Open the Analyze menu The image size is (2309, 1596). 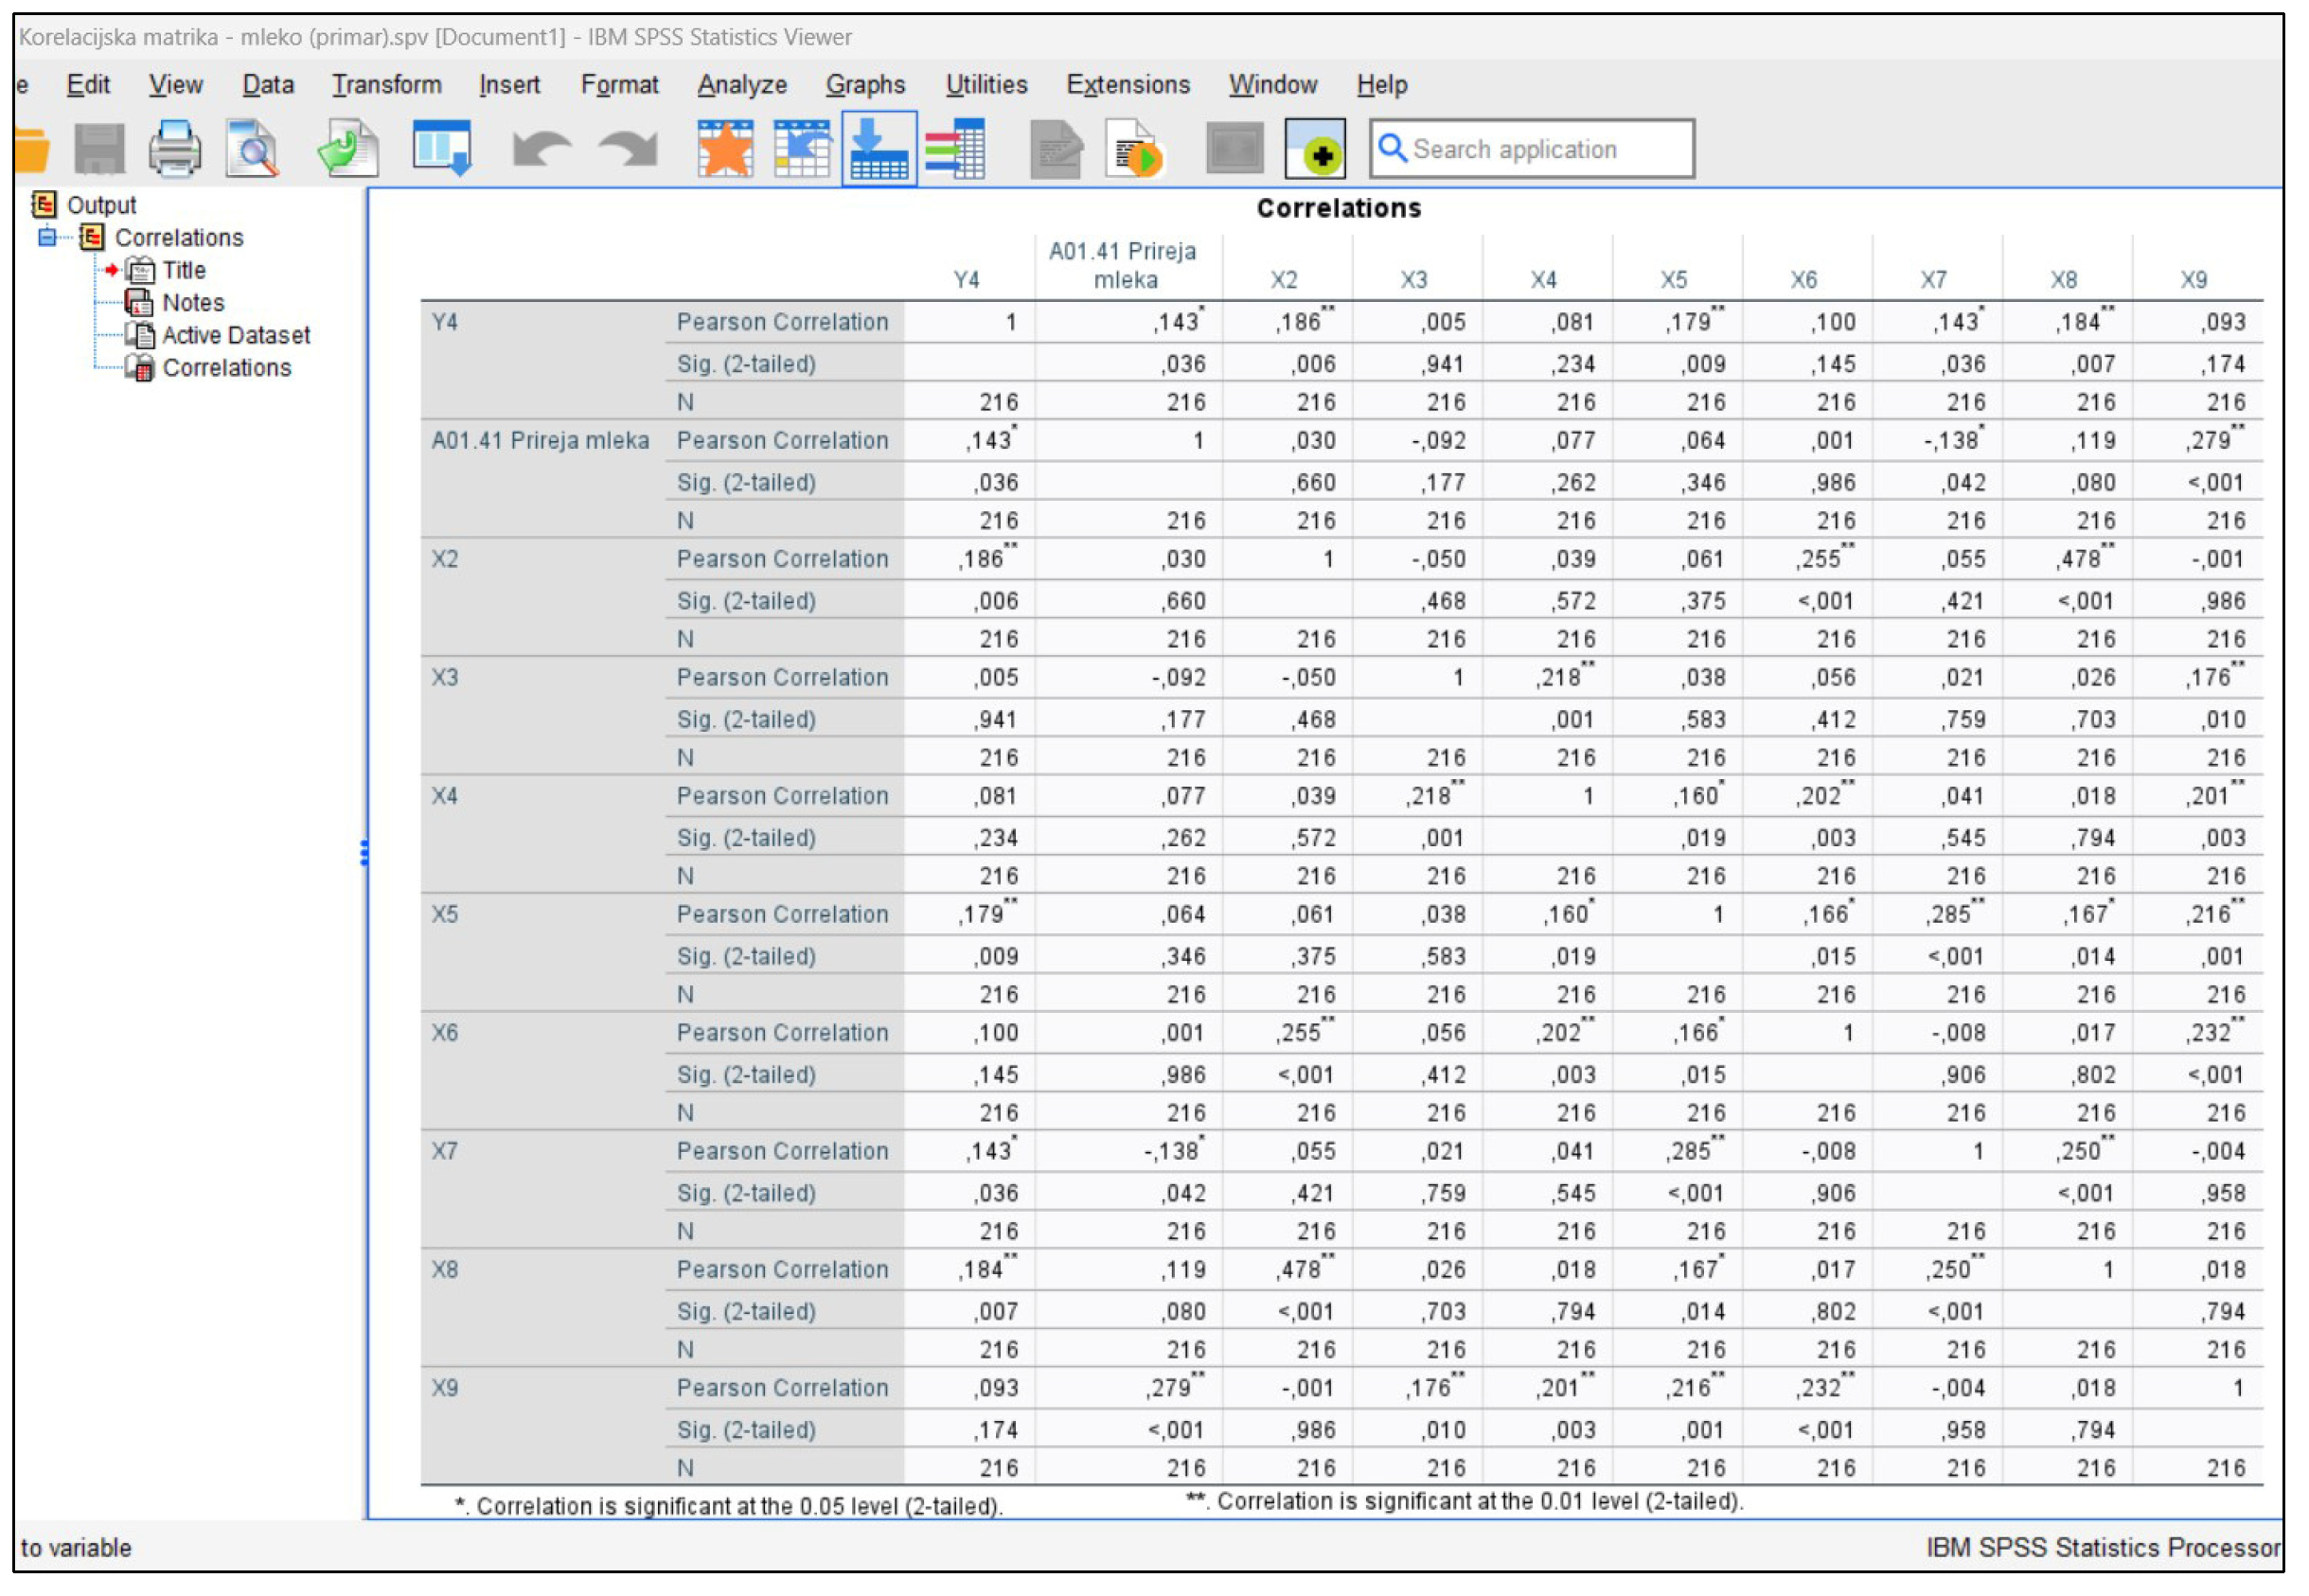[742, 85]
